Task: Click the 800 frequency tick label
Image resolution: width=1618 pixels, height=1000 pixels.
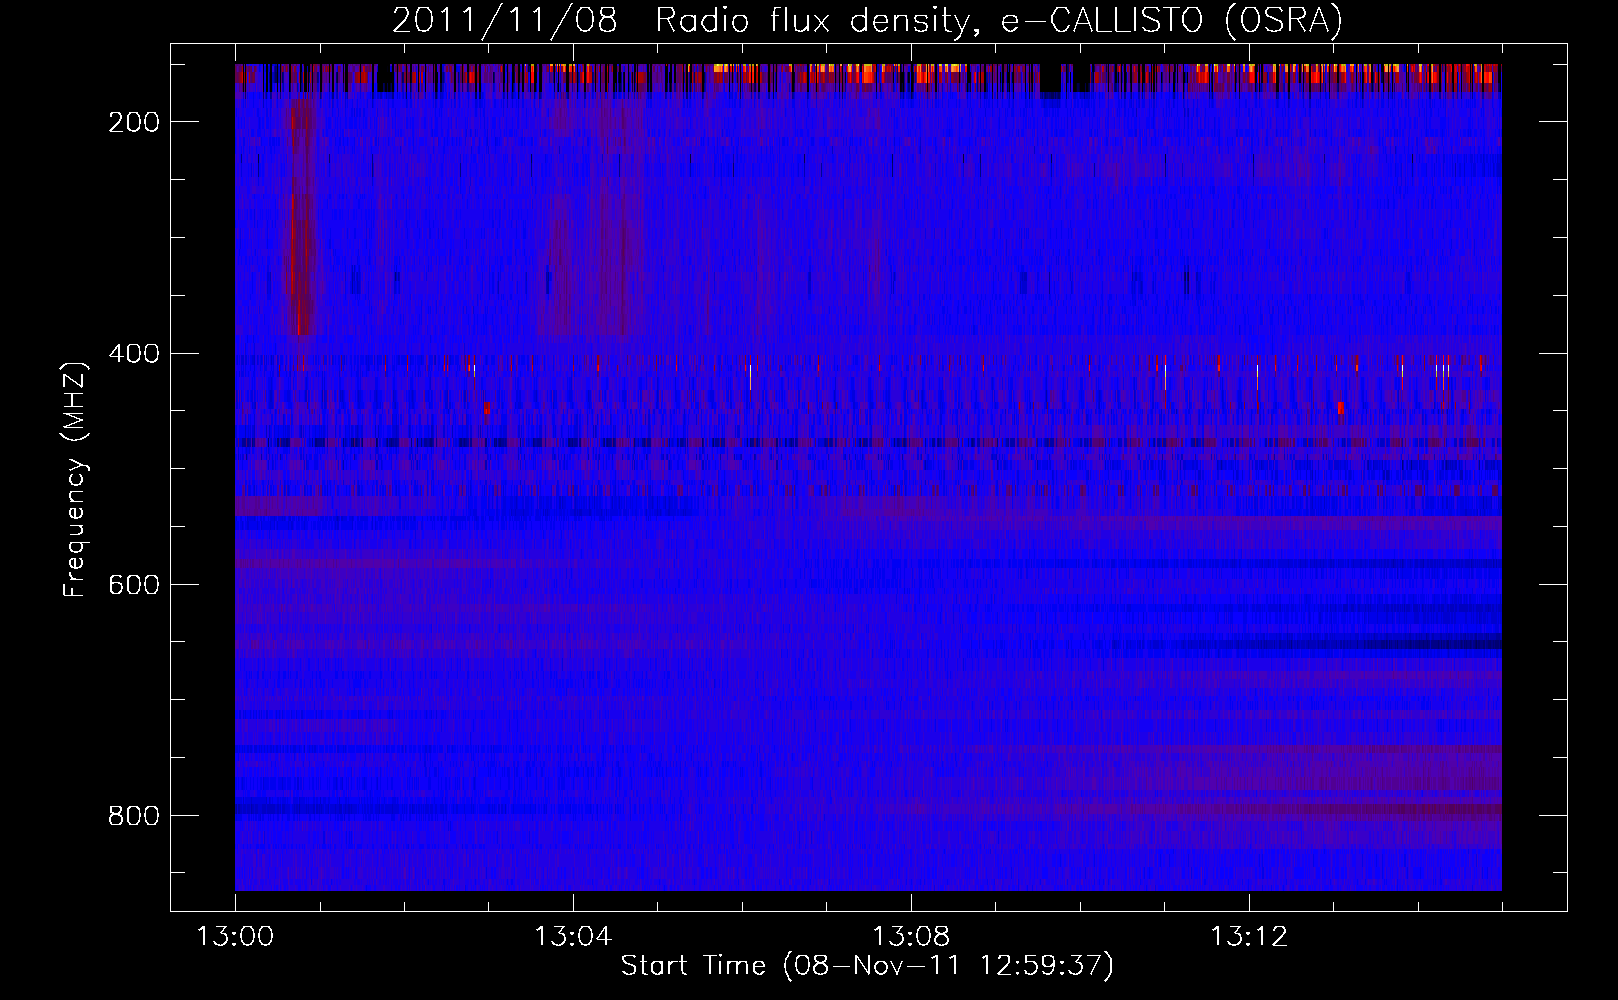Action: 134,816
